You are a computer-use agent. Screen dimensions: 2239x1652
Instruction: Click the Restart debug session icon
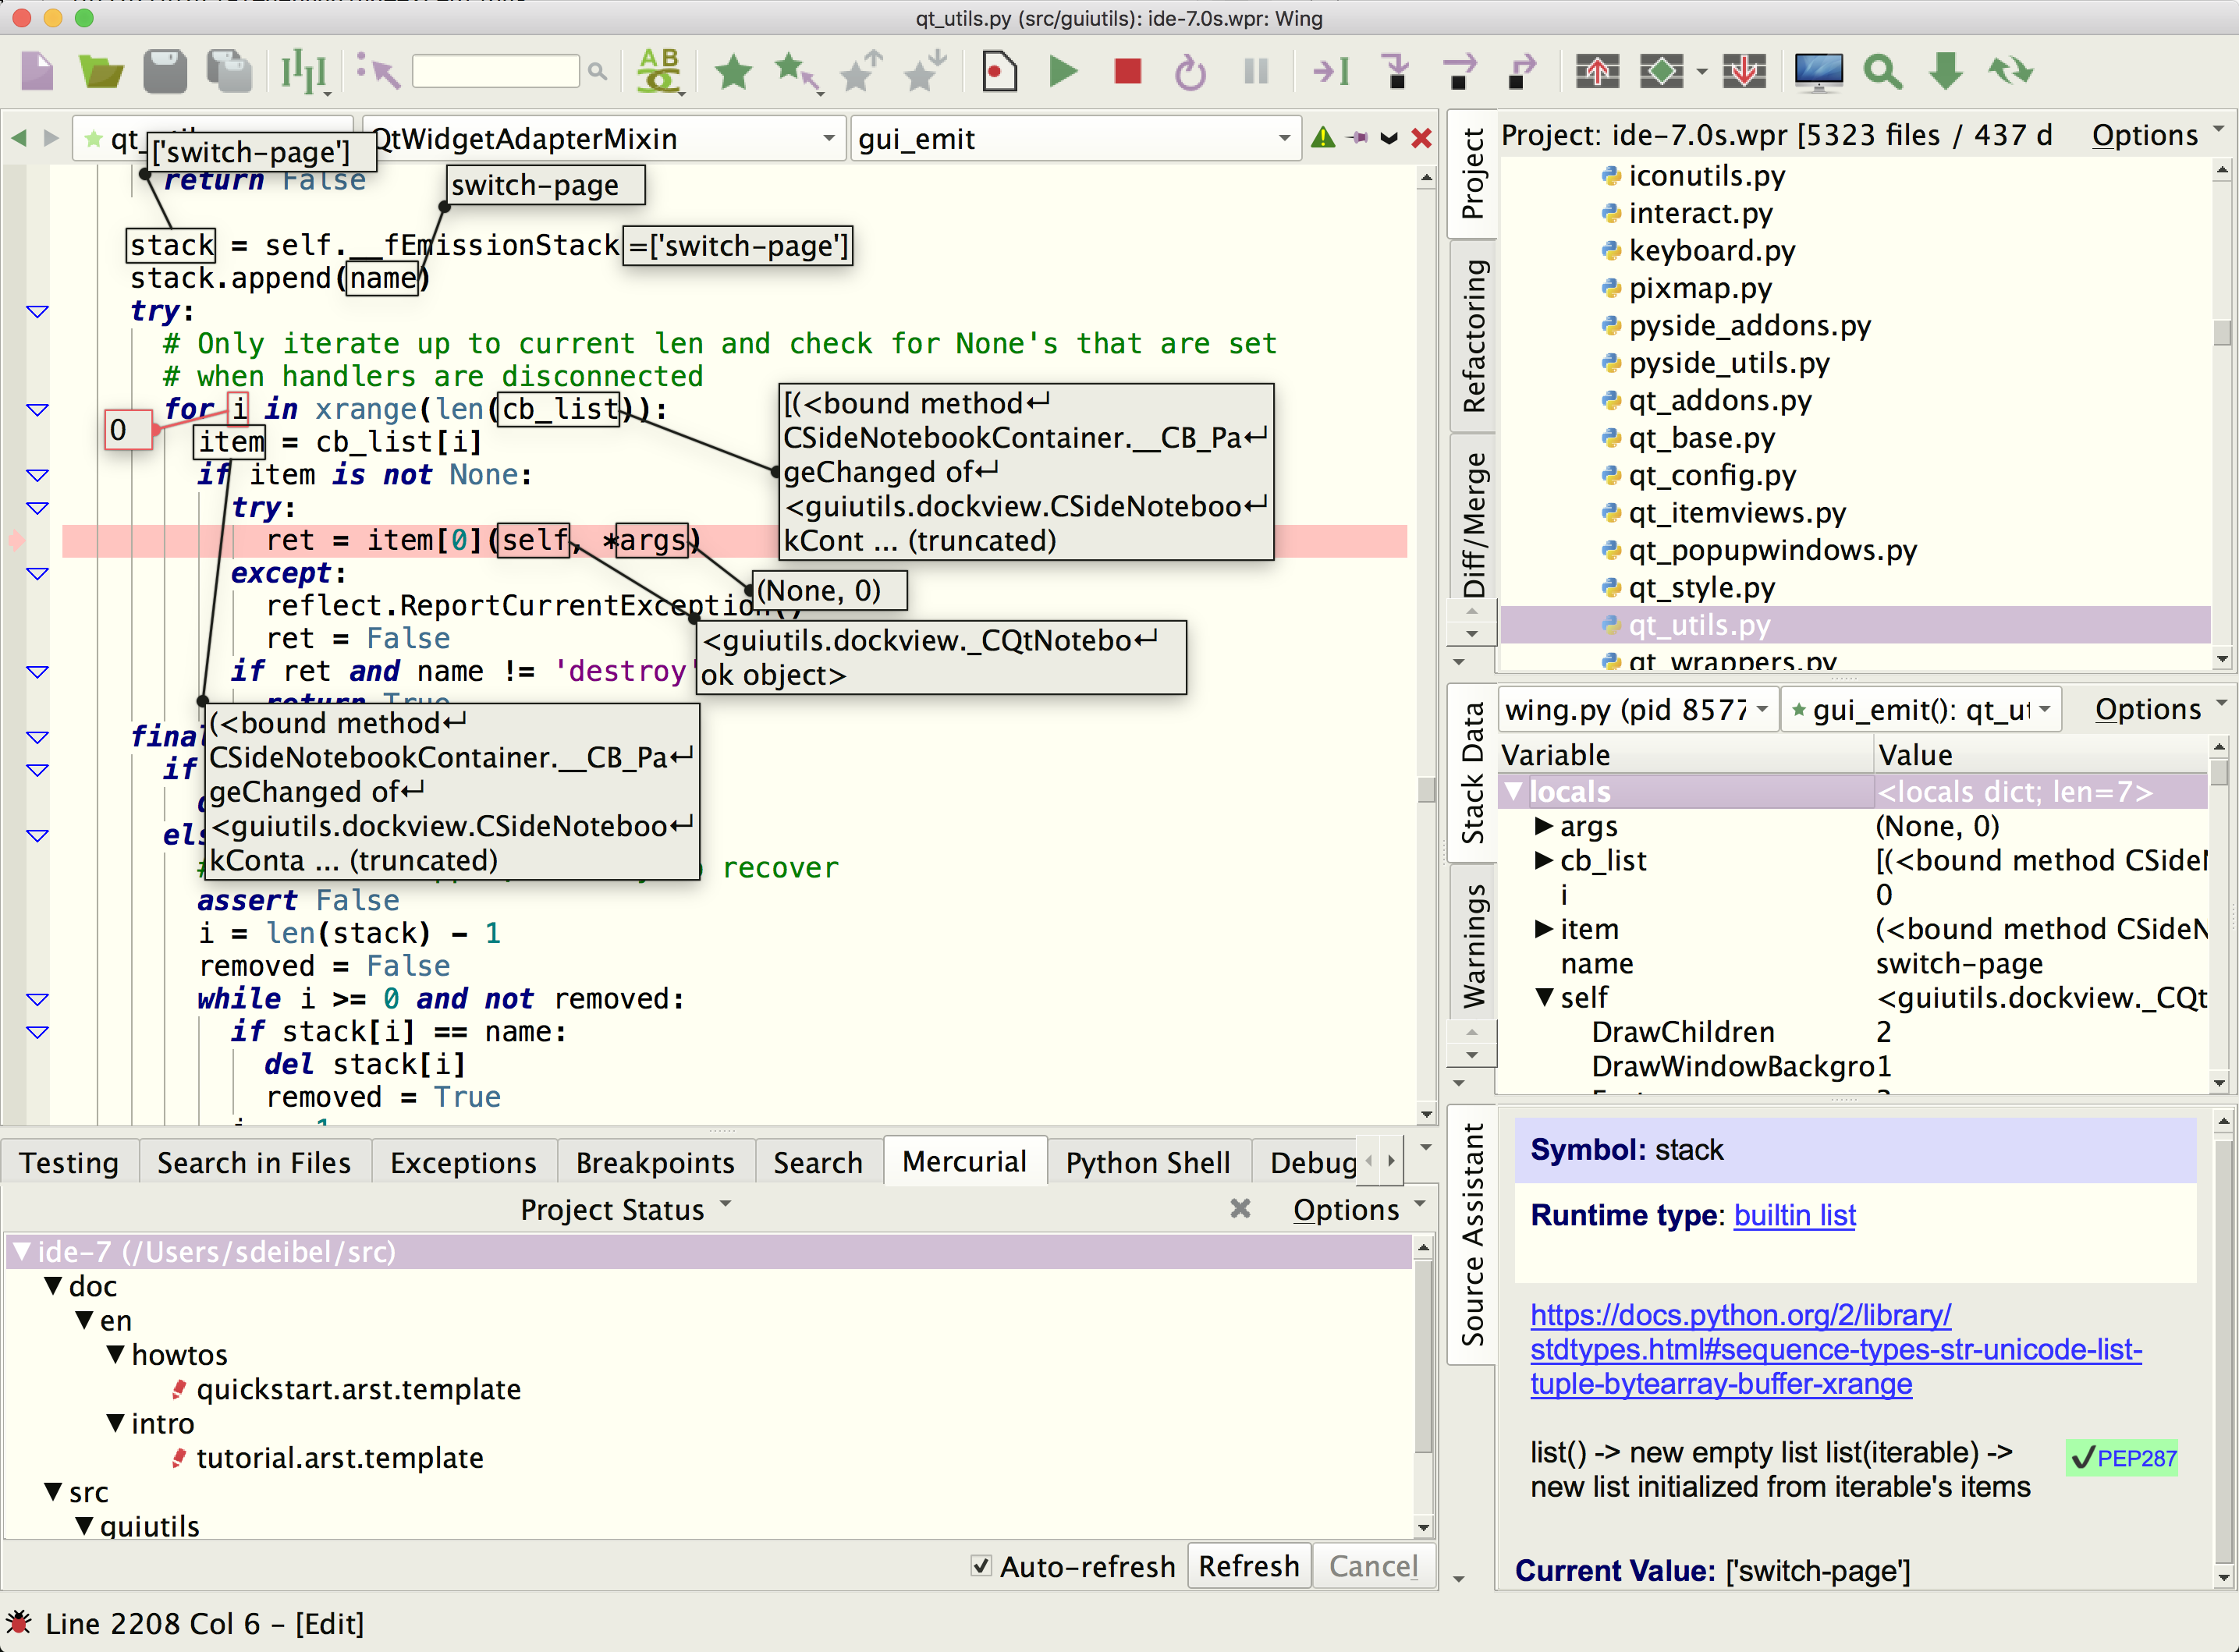[x=1193, y=69]
